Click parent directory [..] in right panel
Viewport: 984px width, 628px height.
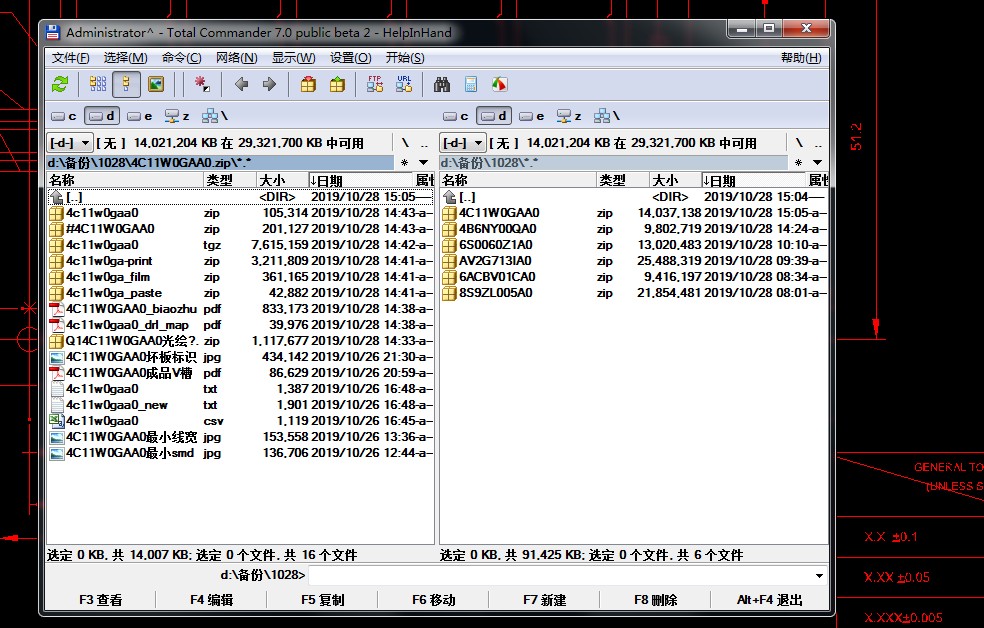[x=634, y=197]
